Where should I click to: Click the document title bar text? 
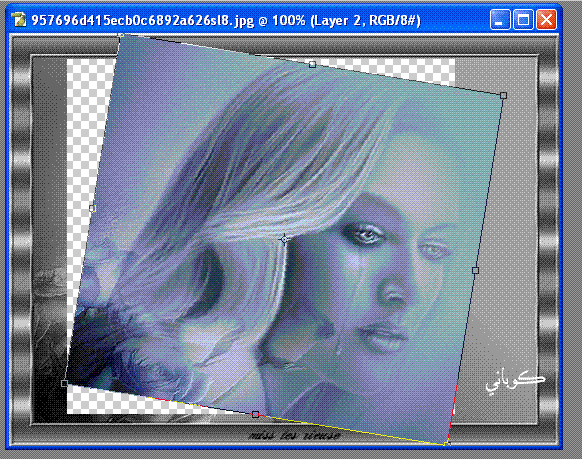226,20
